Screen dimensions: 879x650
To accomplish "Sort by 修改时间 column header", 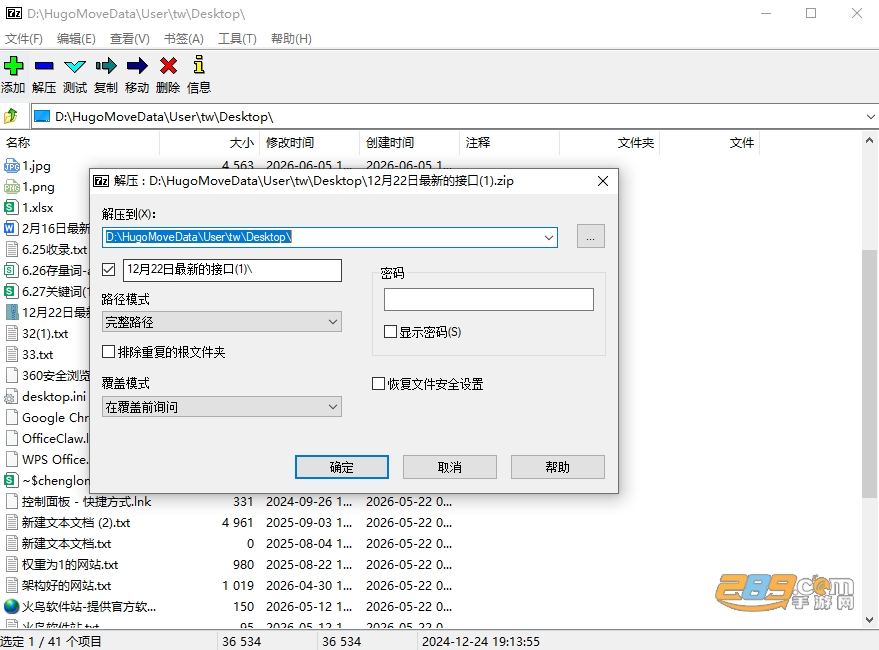I will coord(309,142).
